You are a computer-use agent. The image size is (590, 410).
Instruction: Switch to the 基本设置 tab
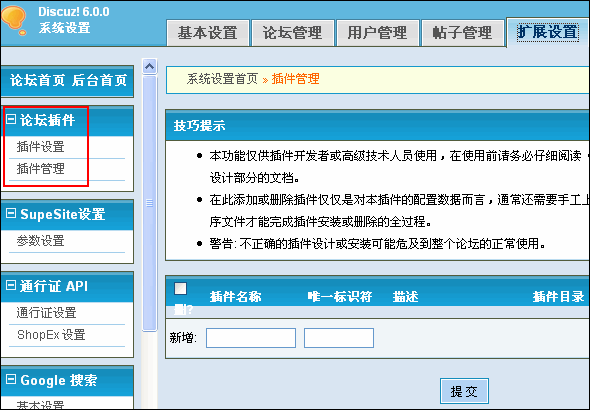tap(208, 33)
